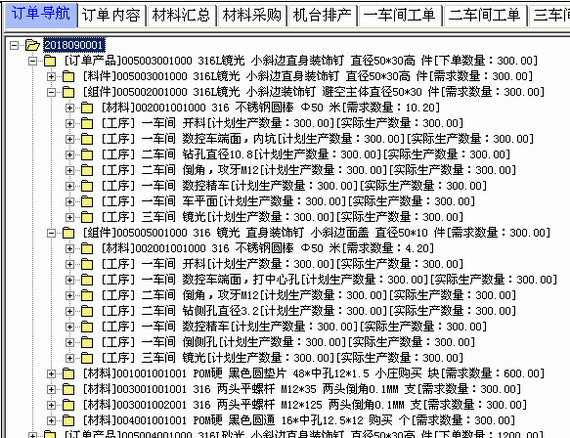Click folder icon of 材料 需求数量 4.20 row
This screenshot has width=570, height=438.
coord(87,249)
